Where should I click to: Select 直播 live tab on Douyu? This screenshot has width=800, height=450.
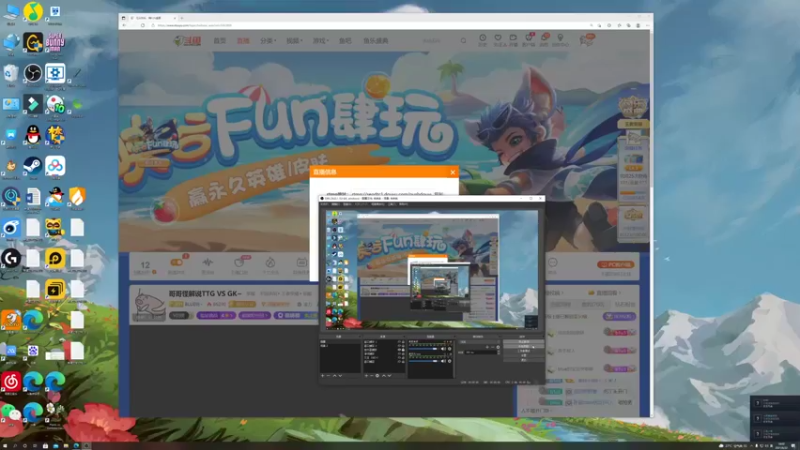243,40
